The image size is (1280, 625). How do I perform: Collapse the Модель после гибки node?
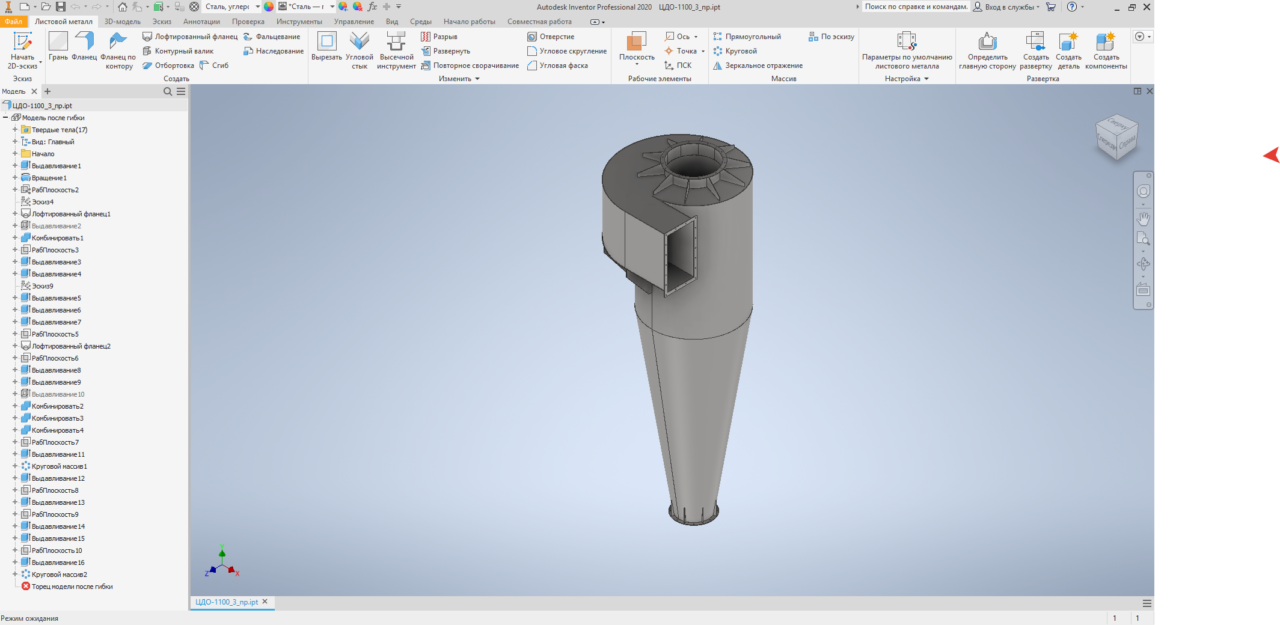tap(6, 118)
